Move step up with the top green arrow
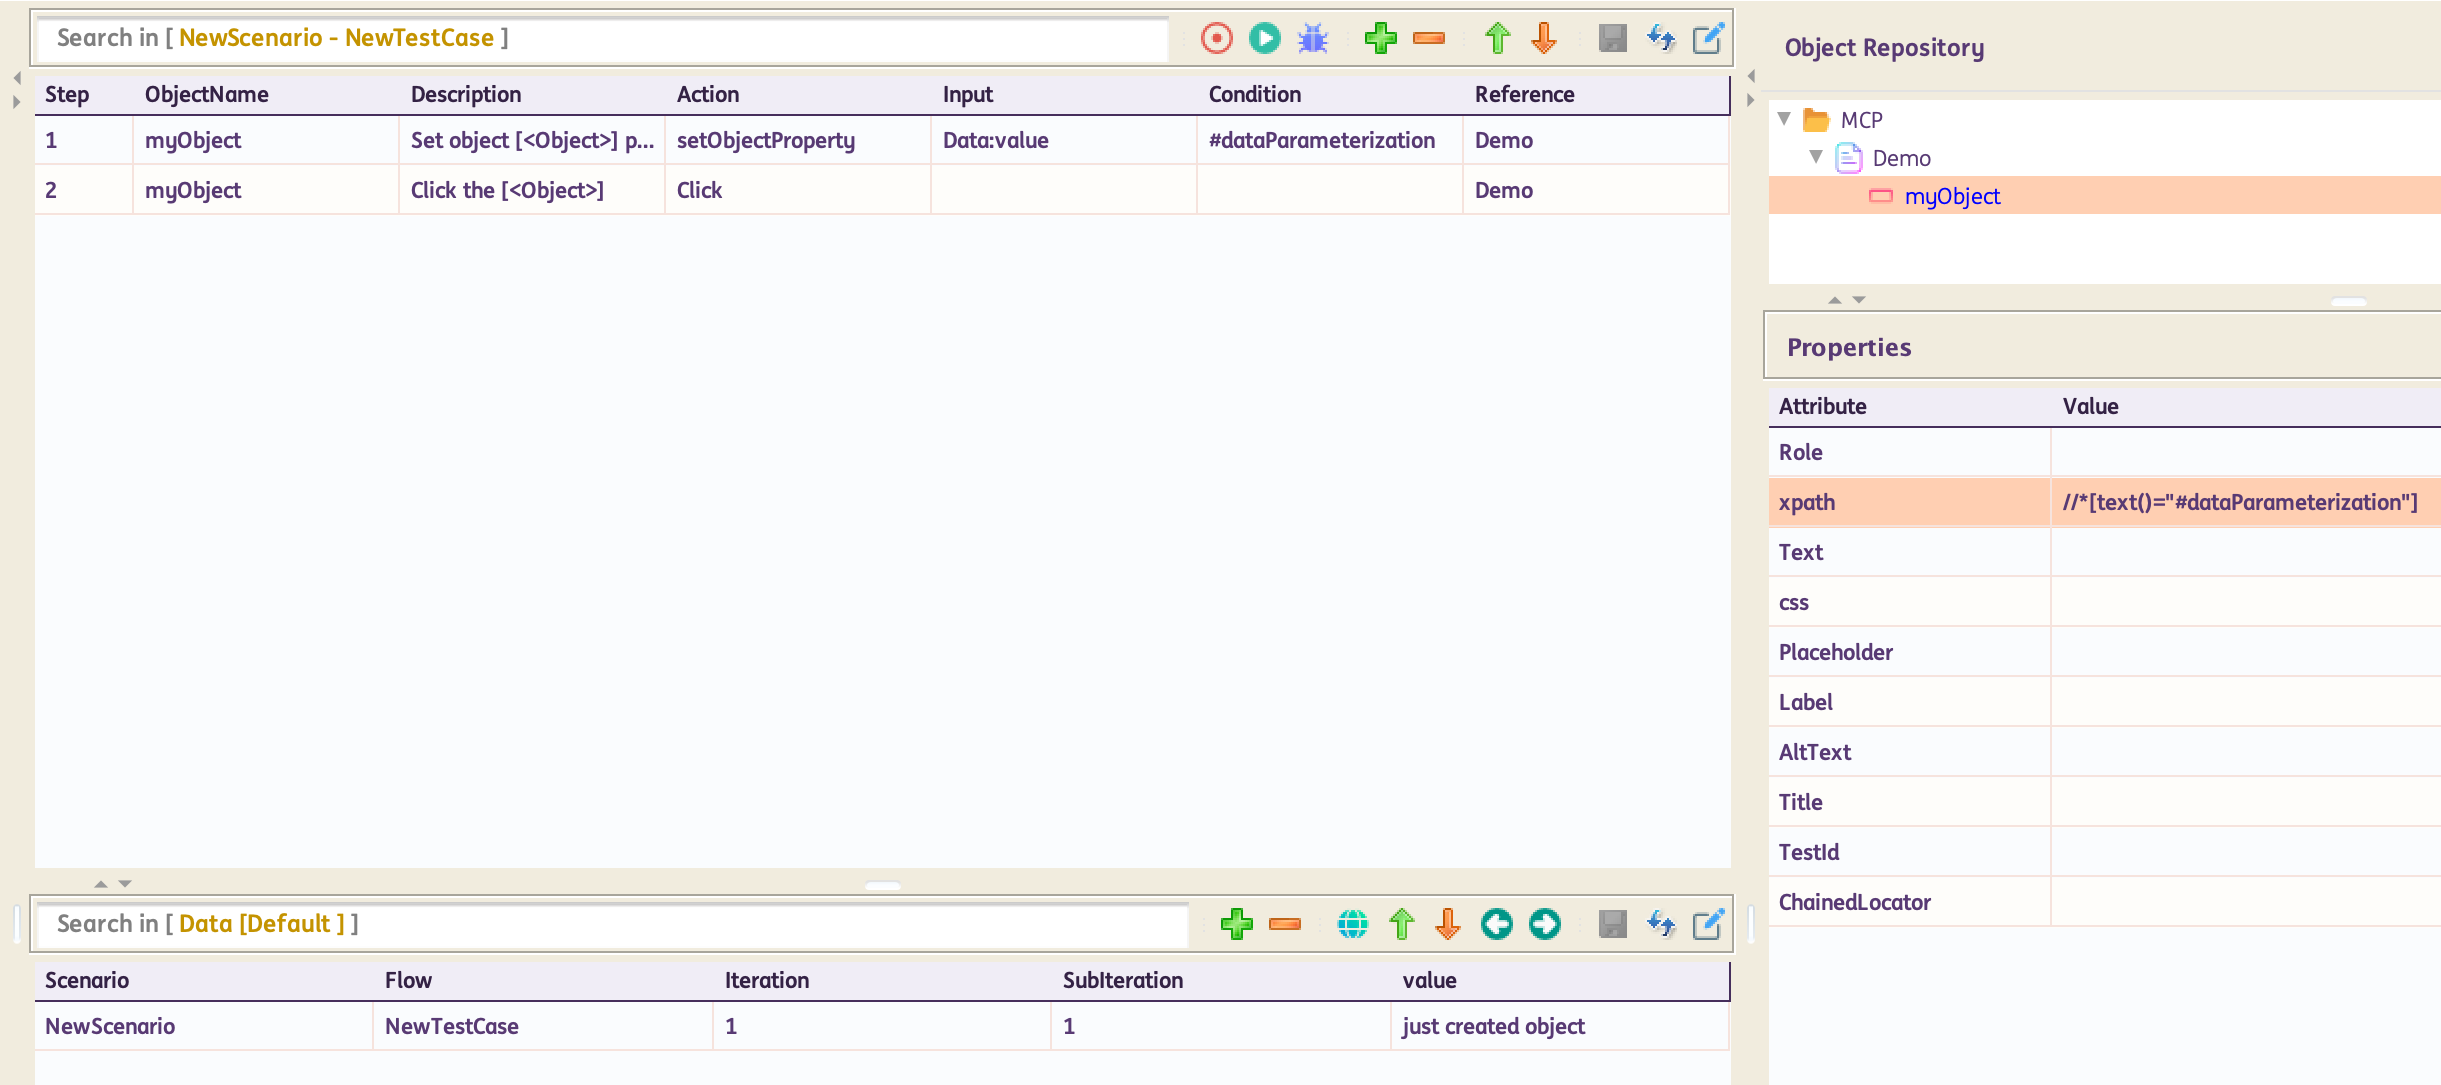This screenshot has height=1085, width=2441. point(1496,38)
